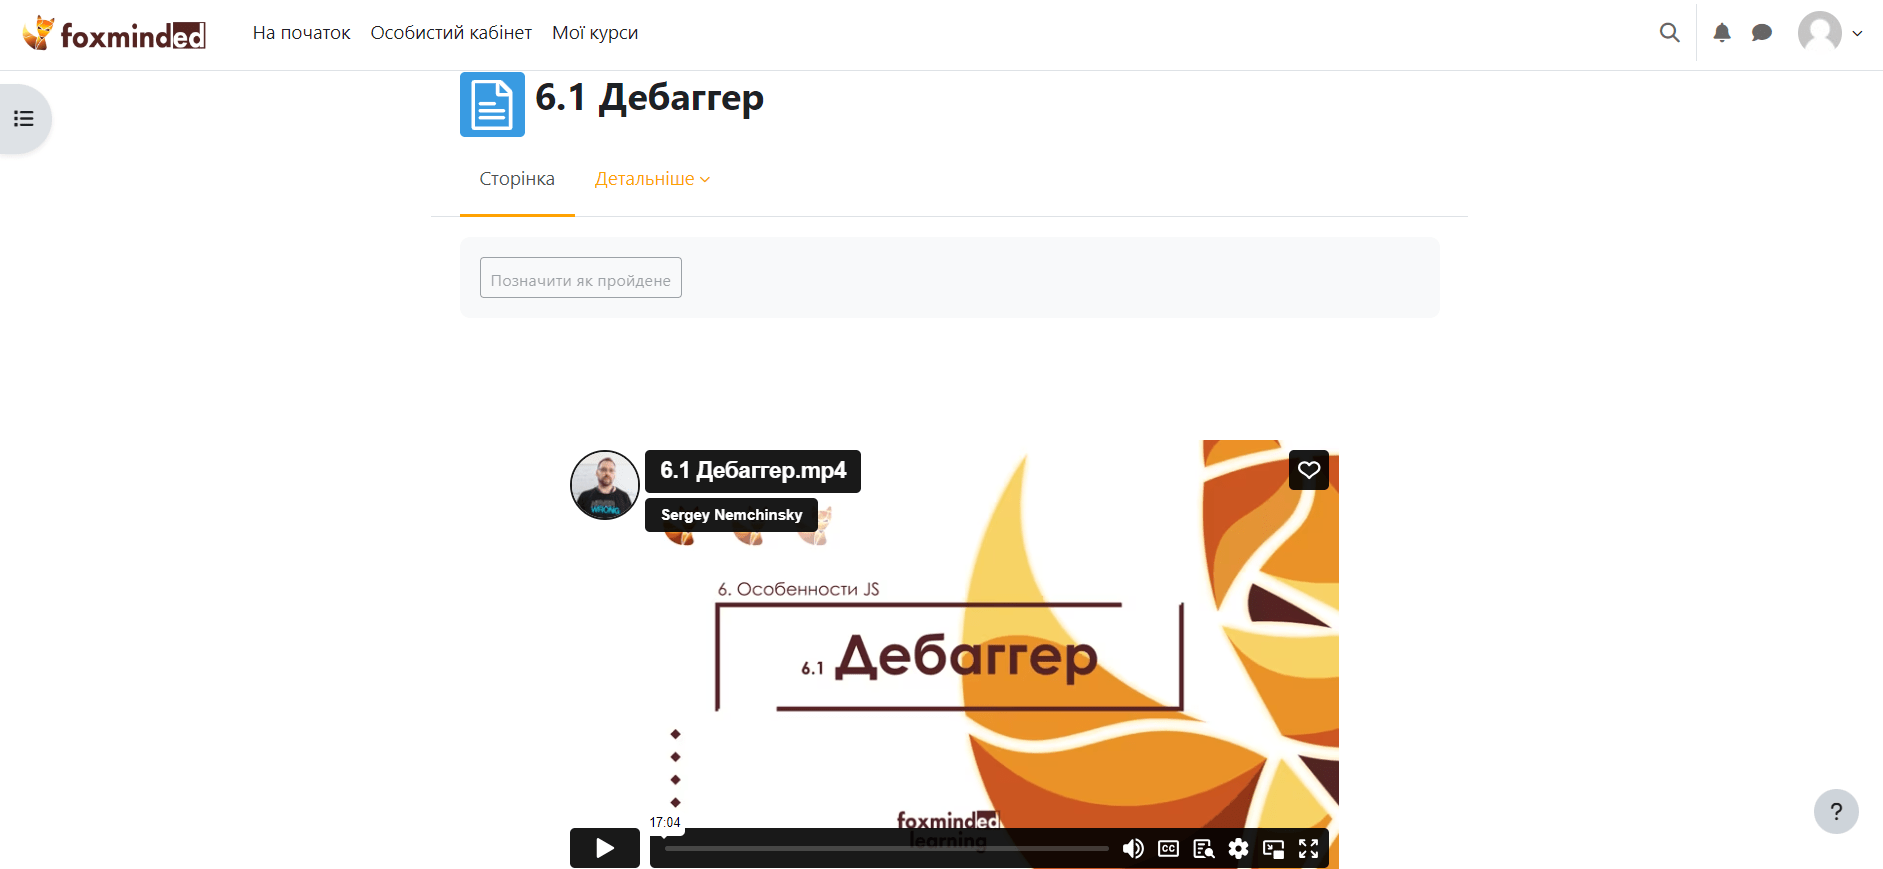This screenshot has width=1883, height=869.
Task: Play the 6.1 Дебаггер video
Action: pos(605,848)
